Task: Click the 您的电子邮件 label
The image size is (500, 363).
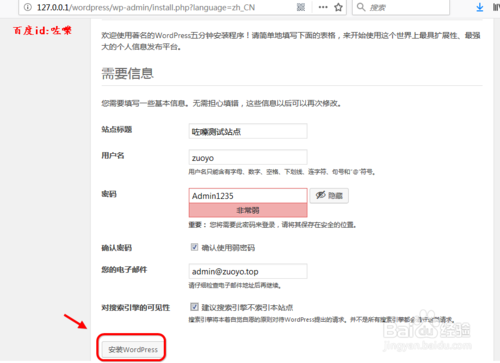Action: pyautogui.click(x=124, y=270)
